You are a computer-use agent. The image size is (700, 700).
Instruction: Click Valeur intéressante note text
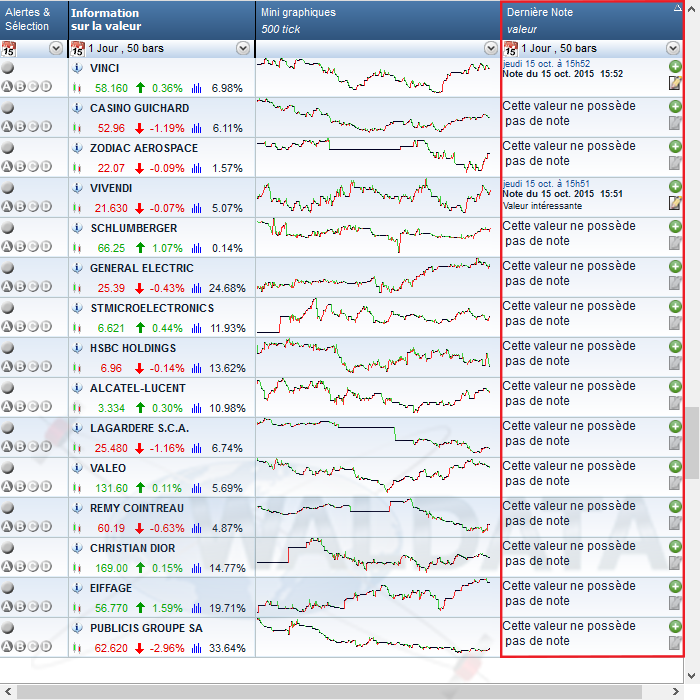click(x=542, y=206)
